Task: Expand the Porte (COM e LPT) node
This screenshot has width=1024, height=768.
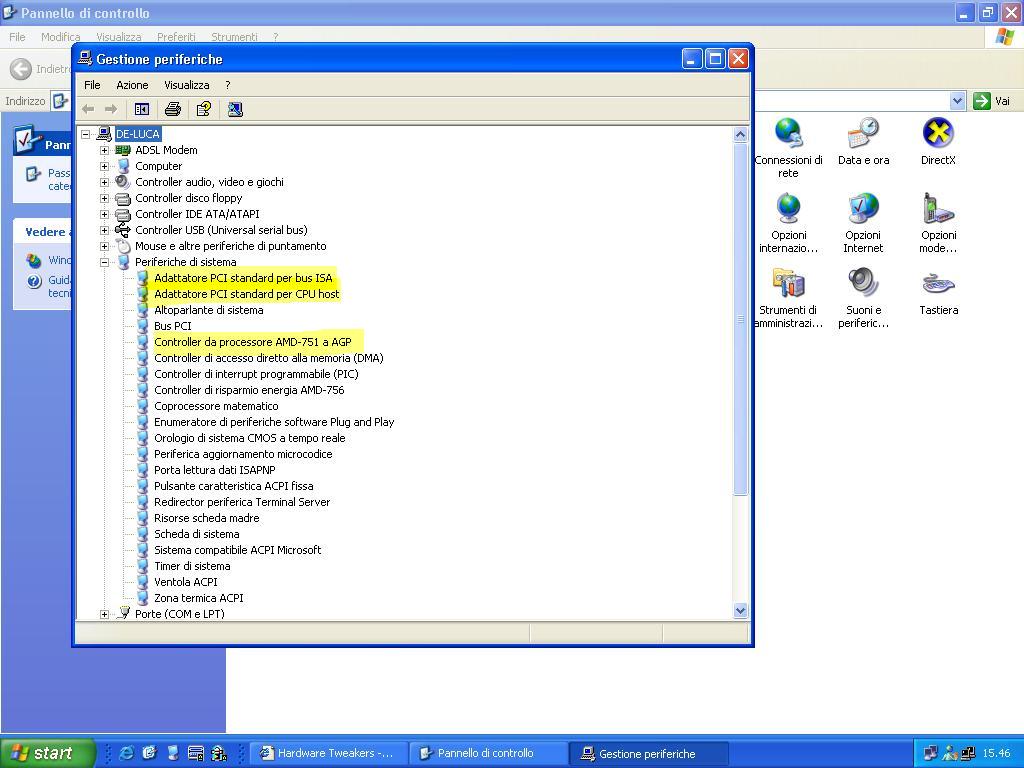Action: (104, 615)
